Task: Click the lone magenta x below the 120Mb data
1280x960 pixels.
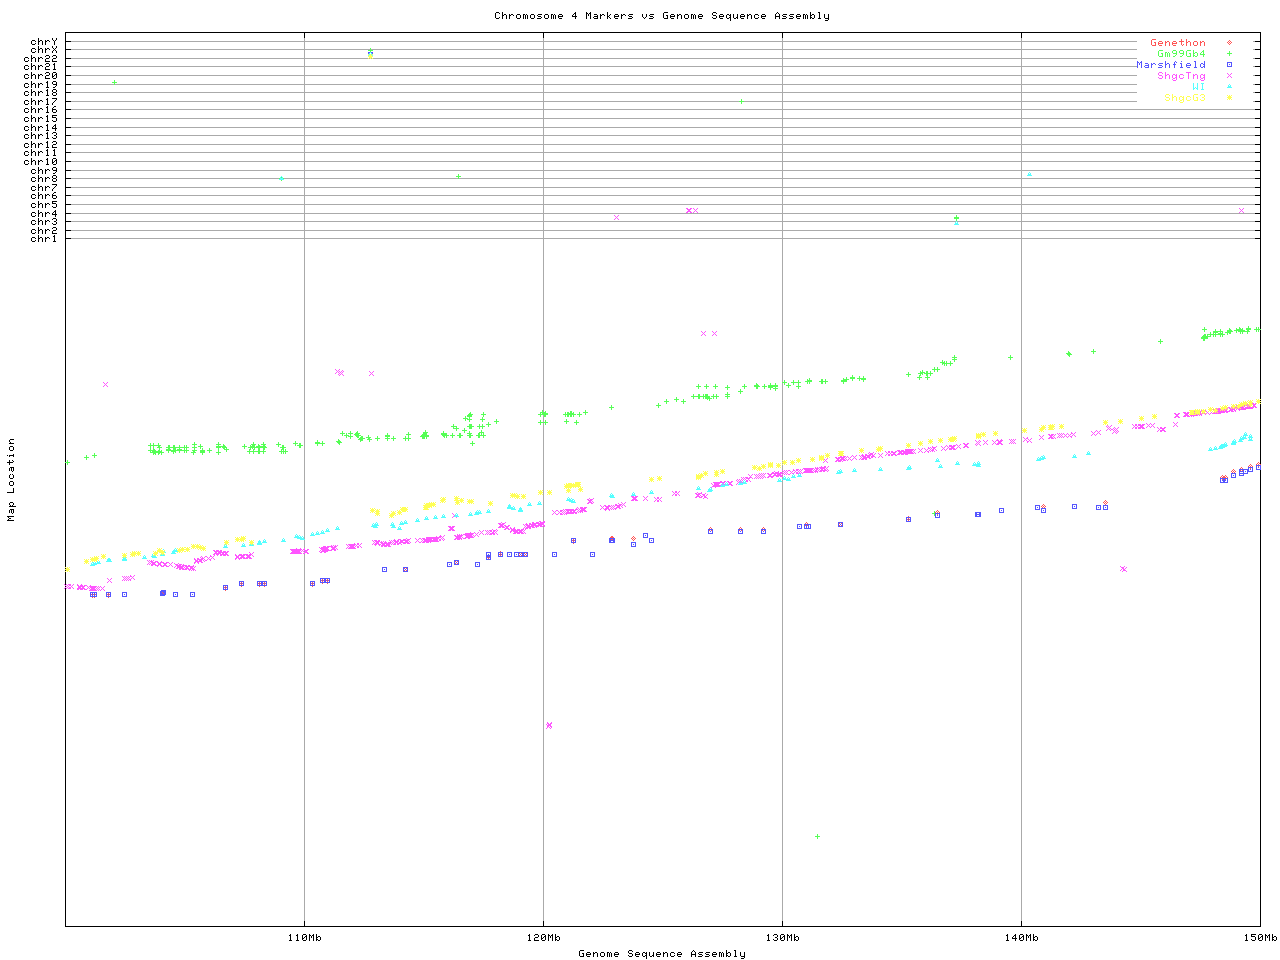Action: pyautogui.click(x=549, y=725)
